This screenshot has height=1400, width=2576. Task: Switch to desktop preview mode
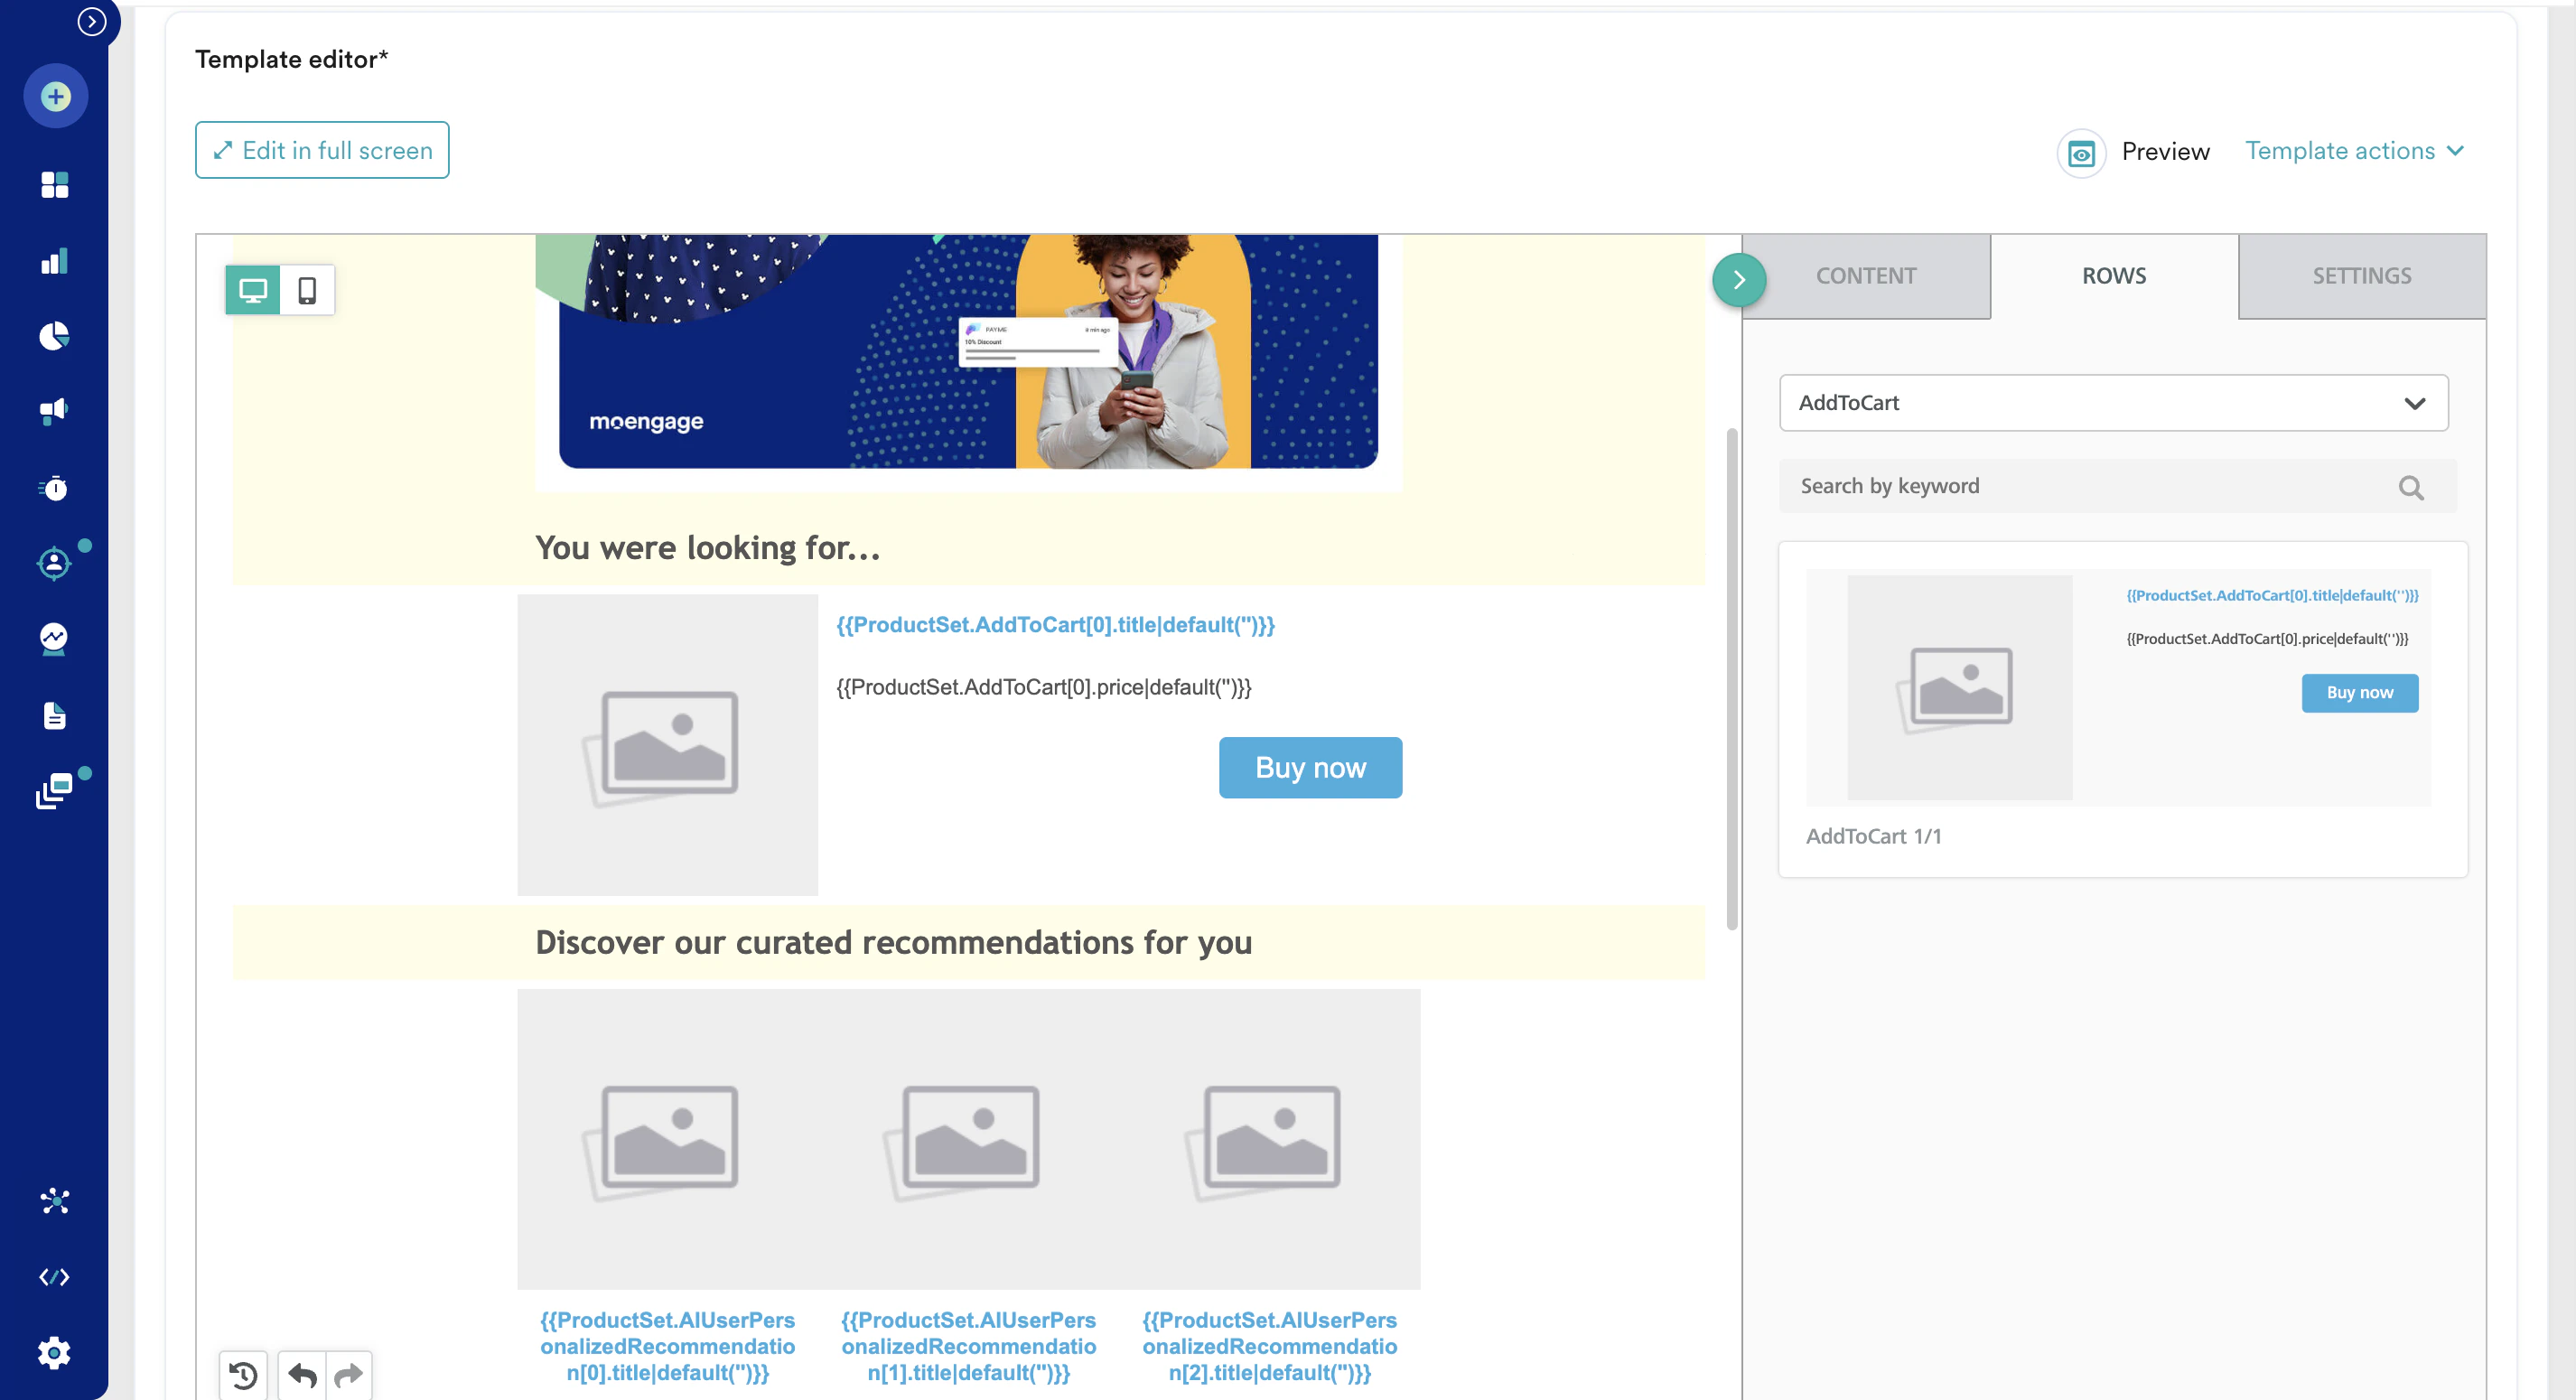(253, 290)
